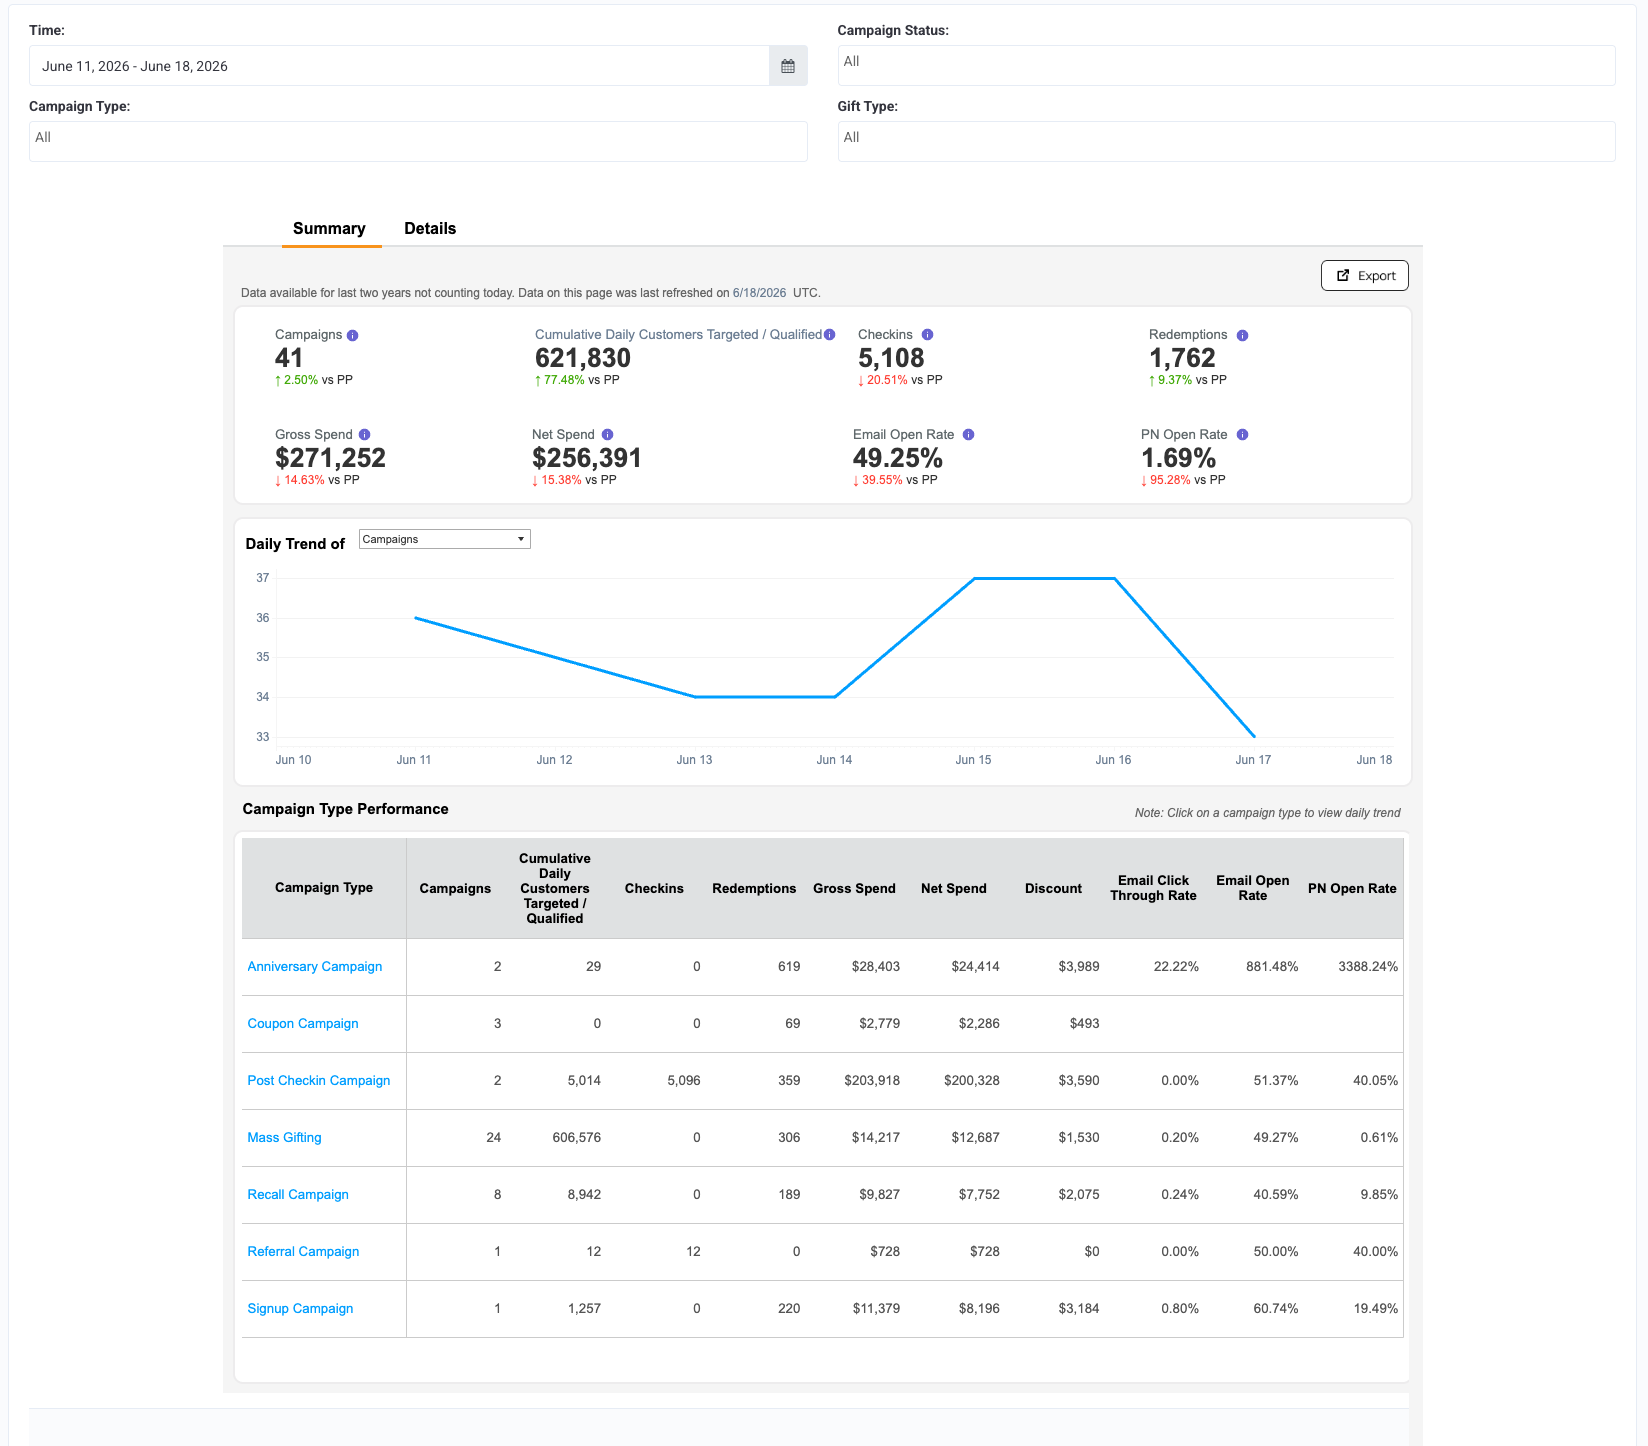This screenshot has width=1648, height=1446.
Task: Switch to the Details tab
Action: coord(430,229)
